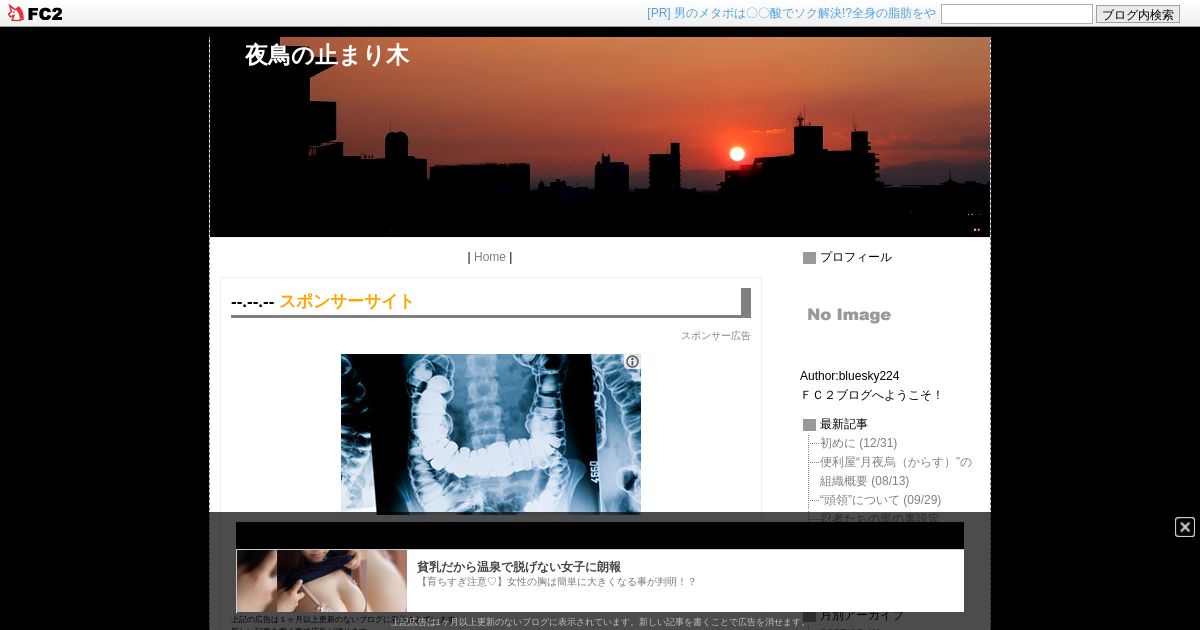
Task: Close the overlay ad with X button
Action: click(x=1185, y=527)
